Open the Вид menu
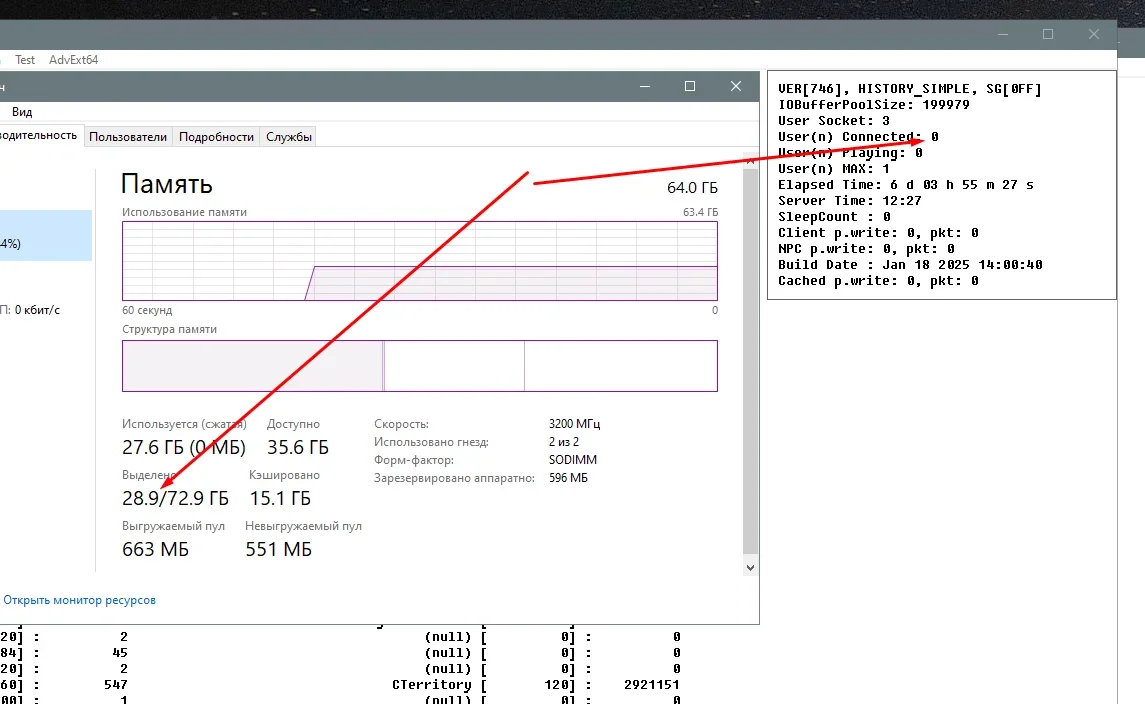The height and width of the screenshot is (704, 1145). coord(21,113)
